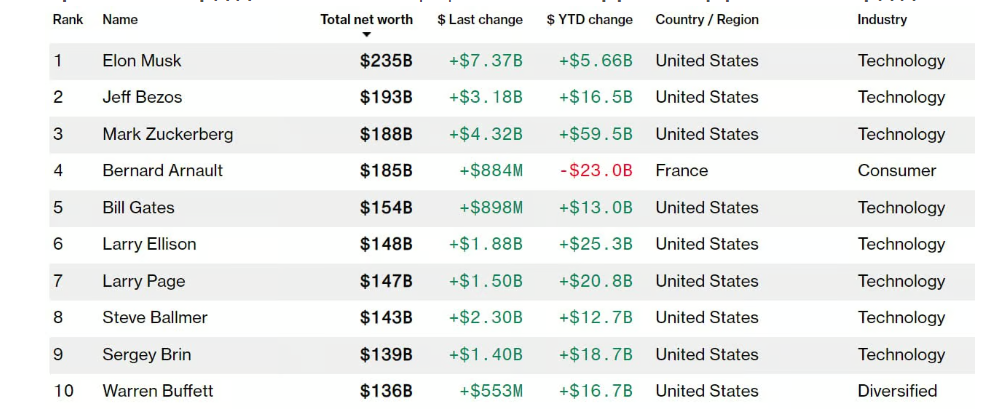Sort table by Name header

click(x=120, y=19)
